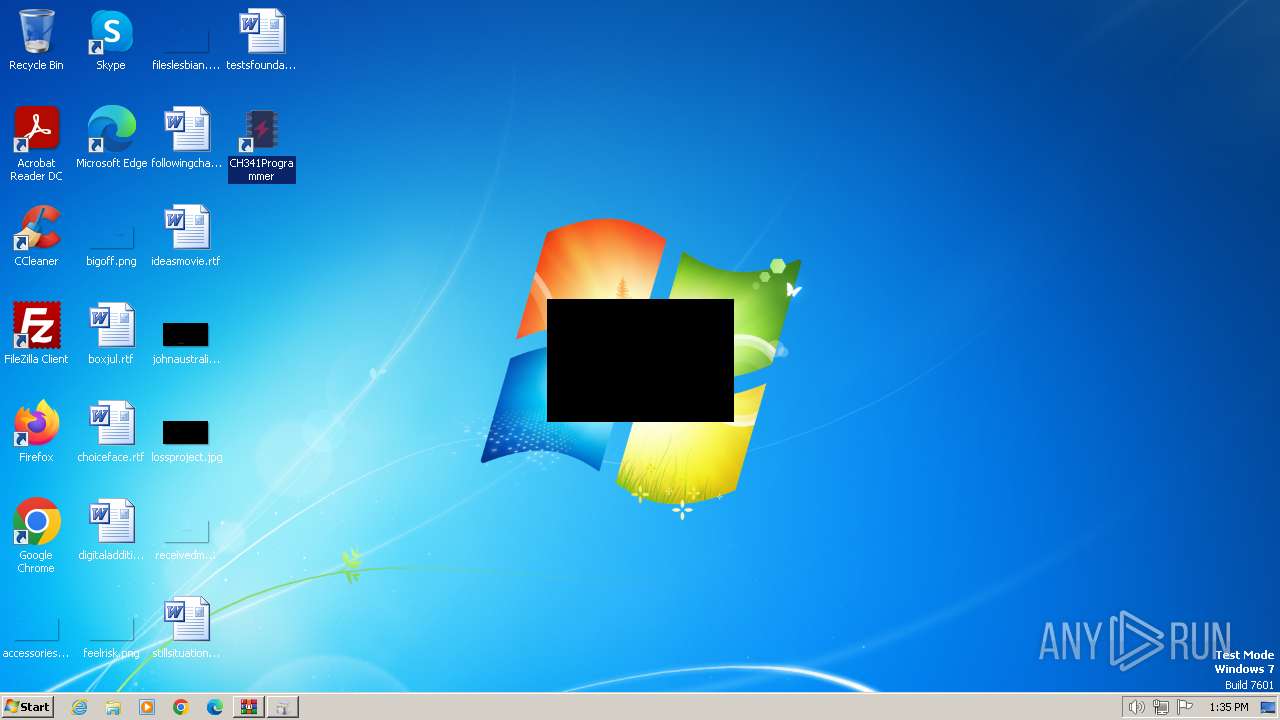Open the volume speaker tray icon
Viewport: 1280px width, 720px height.
tap(1136, 707)
